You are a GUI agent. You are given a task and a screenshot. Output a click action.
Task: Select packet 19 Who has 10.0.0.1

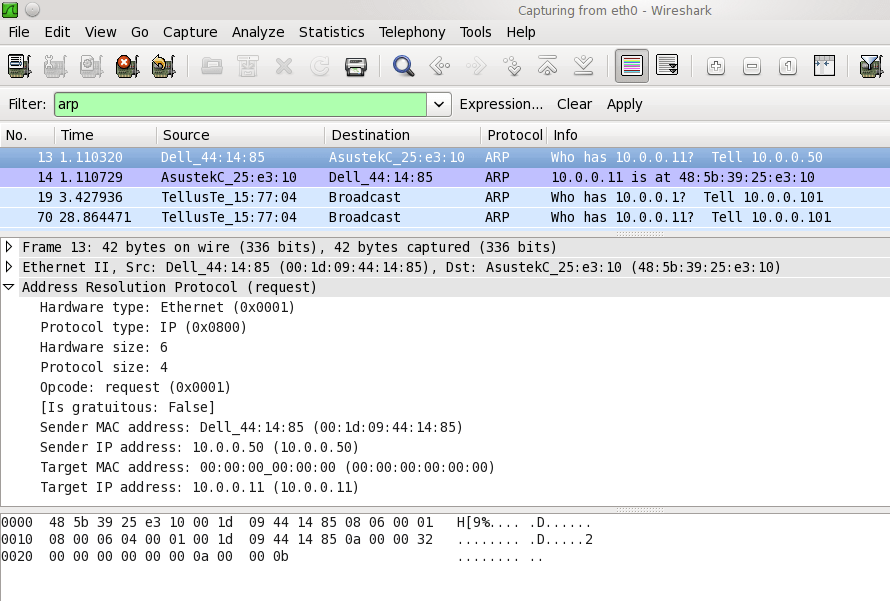(445, 197)
